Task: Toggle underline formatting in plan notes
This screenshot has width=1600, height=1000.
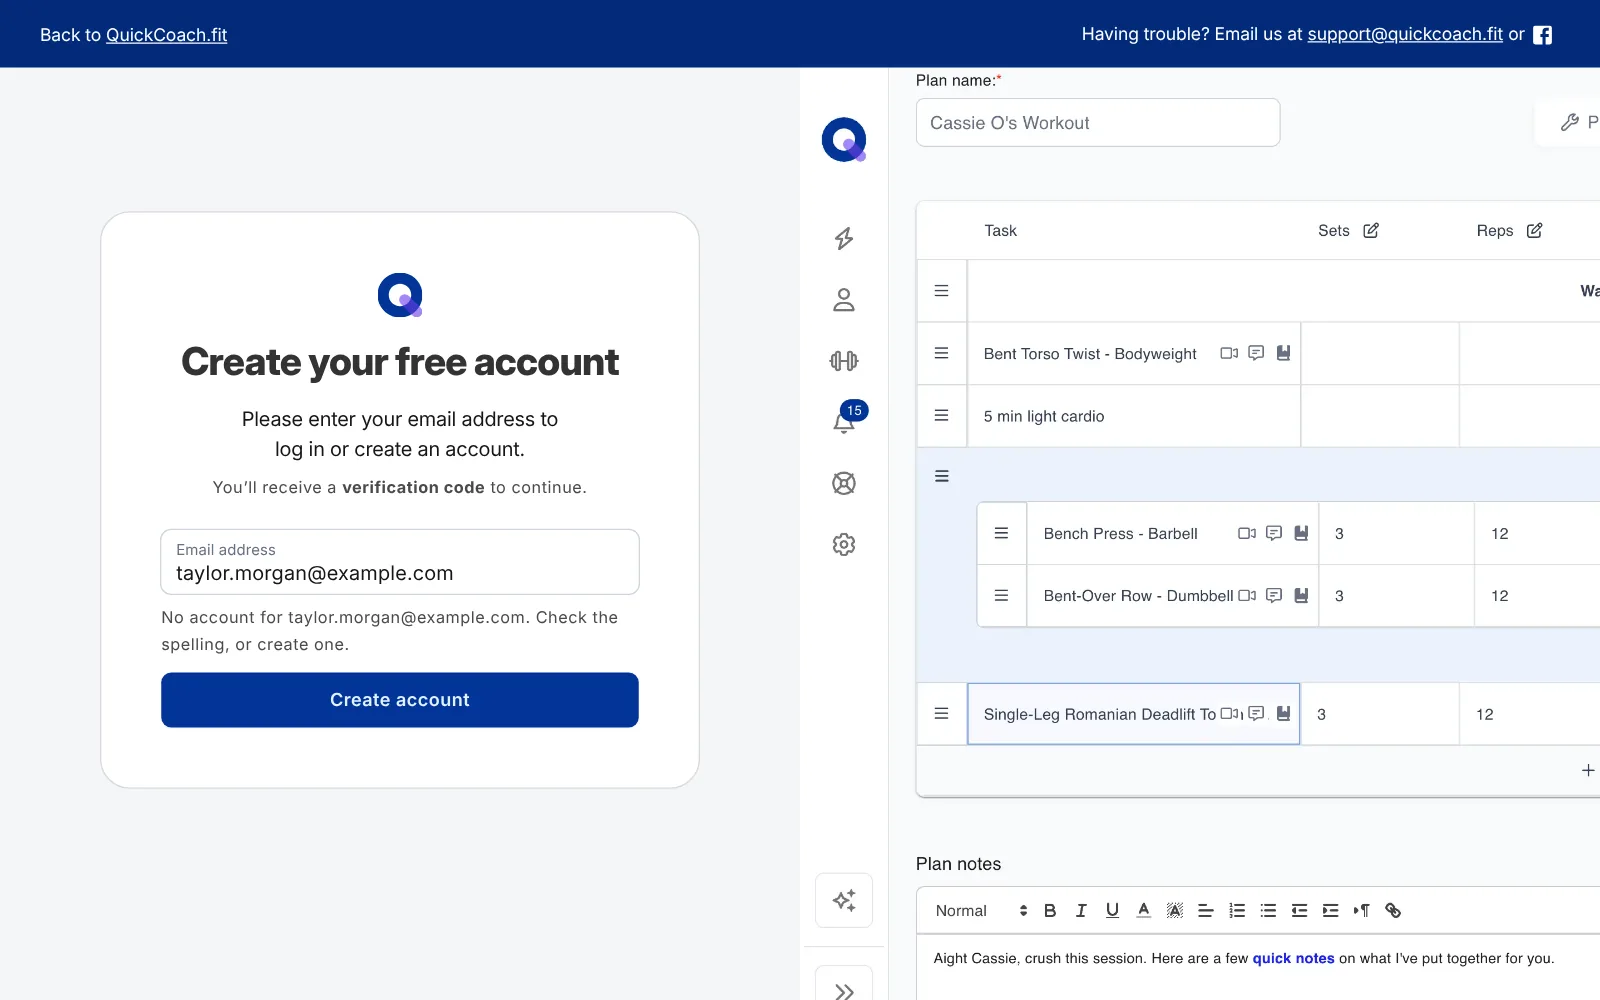Action: [x=1112, y=910]
